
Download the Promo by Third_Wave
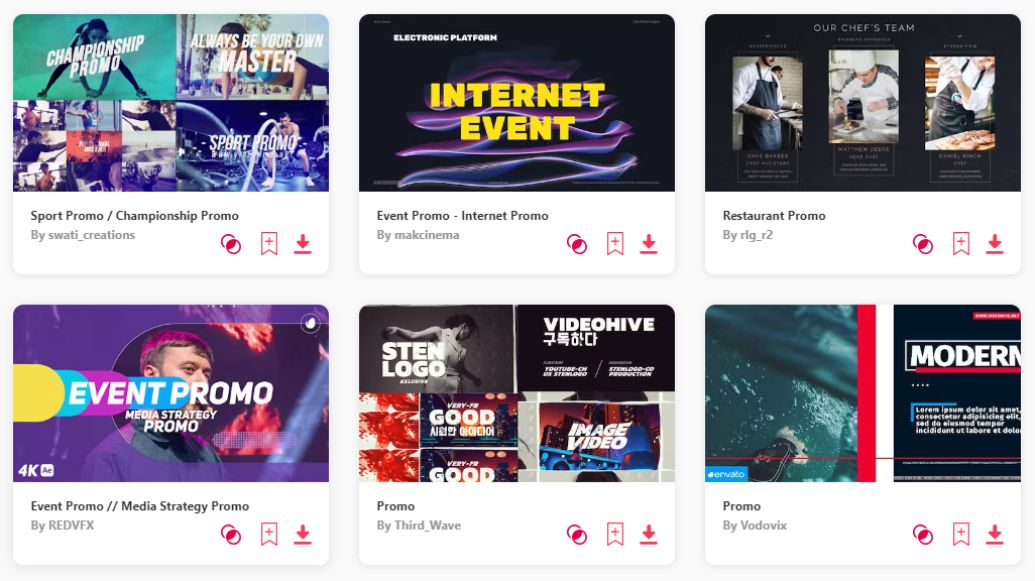pos(649,534)
